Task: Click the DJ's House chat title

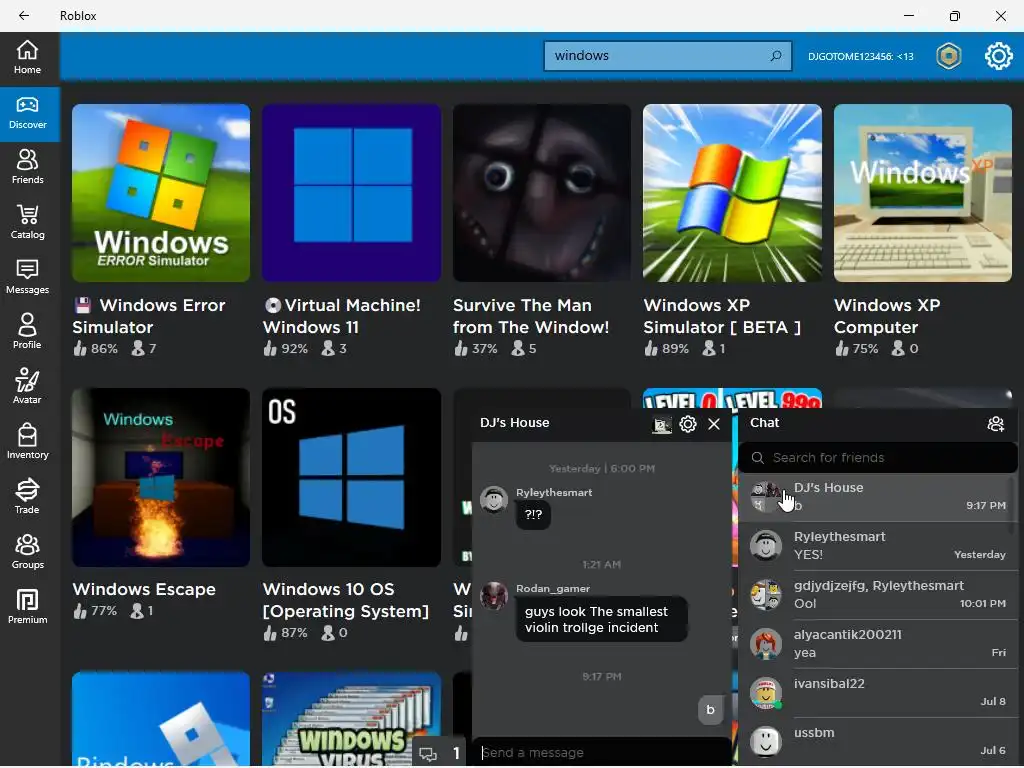Action: 515,423
